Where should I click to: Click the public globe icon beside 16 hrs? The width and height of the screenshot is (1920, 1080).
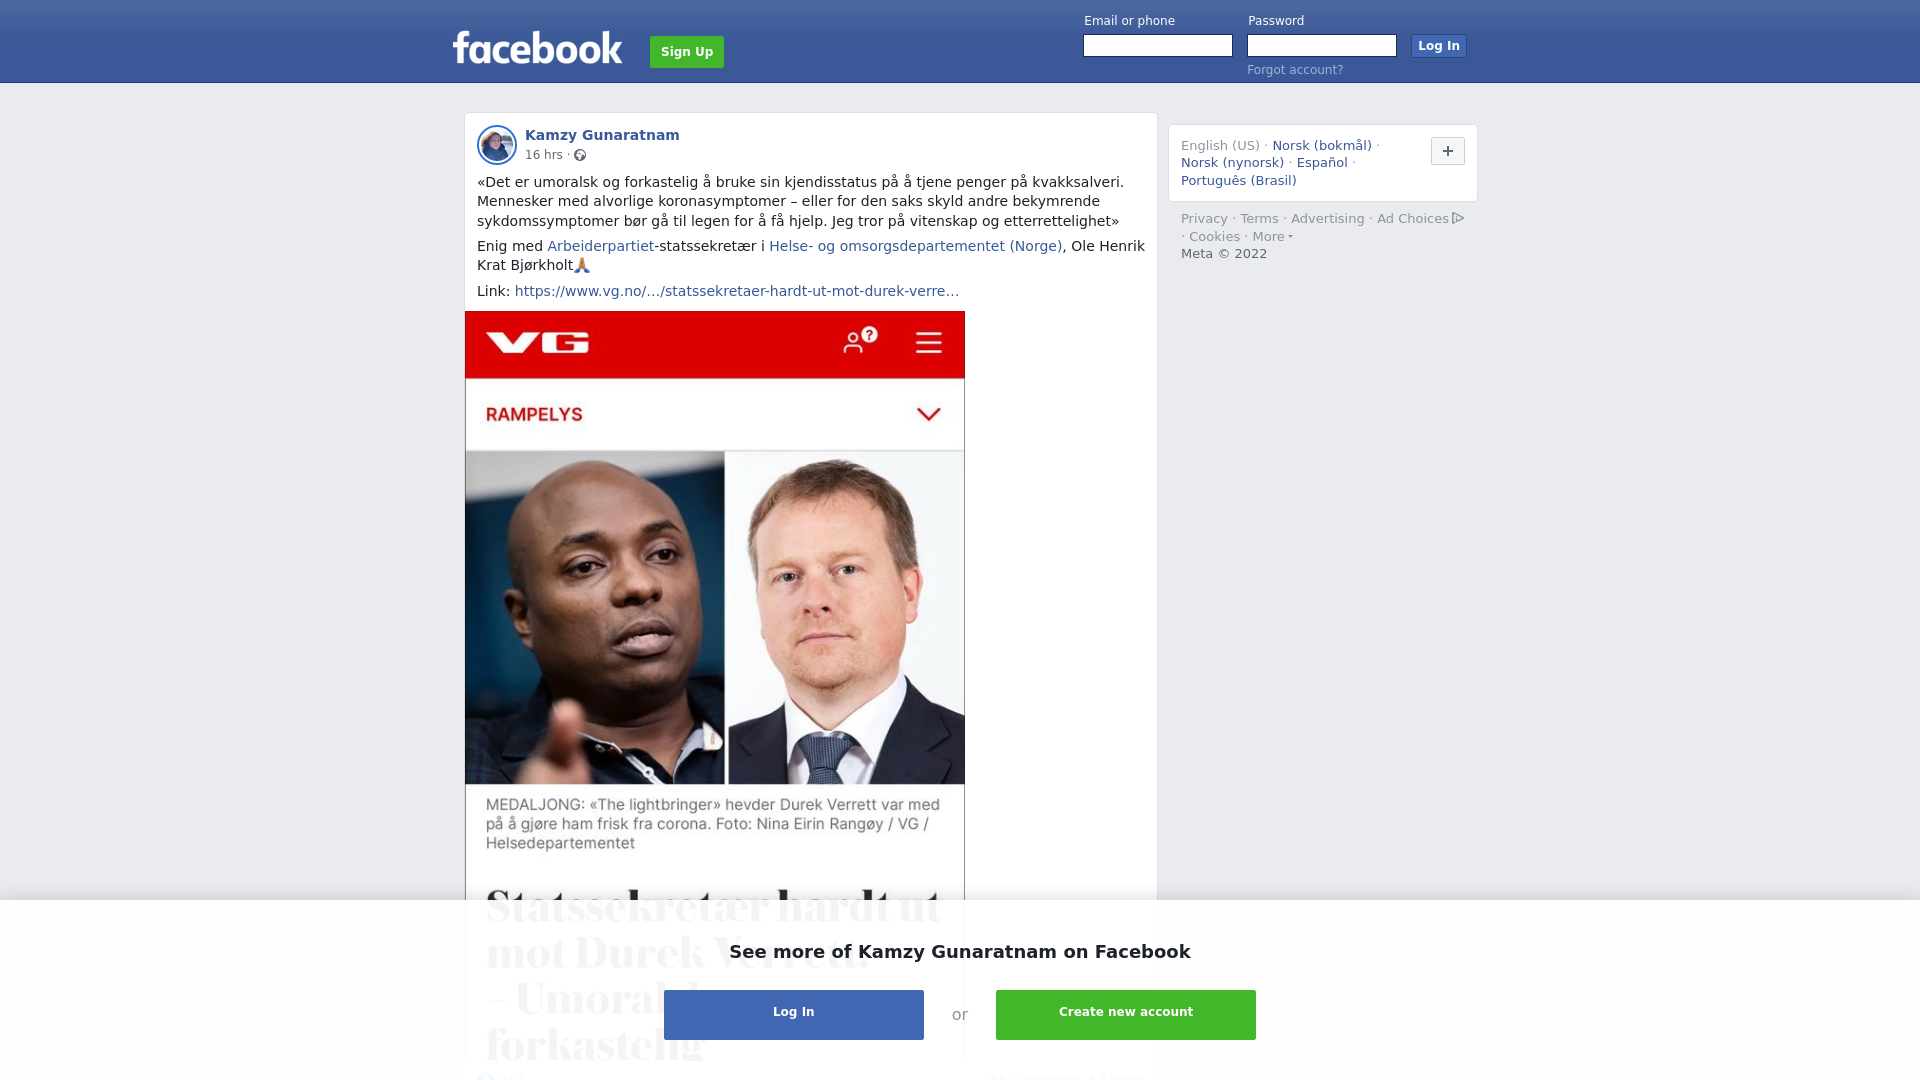coord(580,155)
